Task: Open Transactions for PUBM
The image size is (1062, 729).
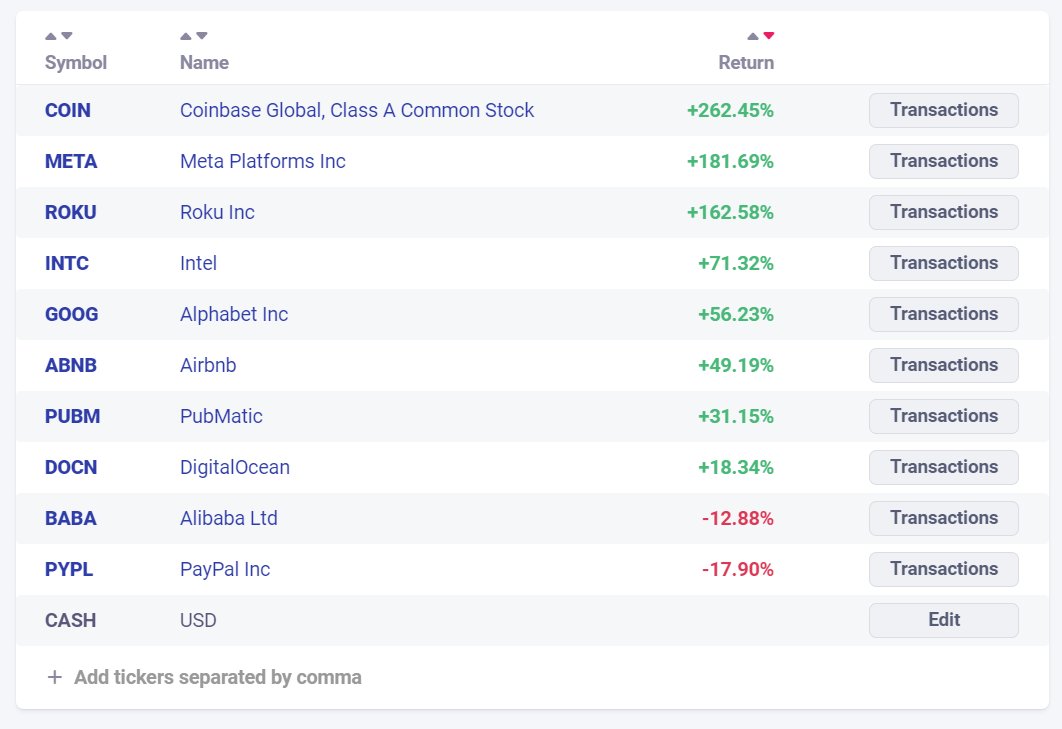Action: tap(943, 416)
